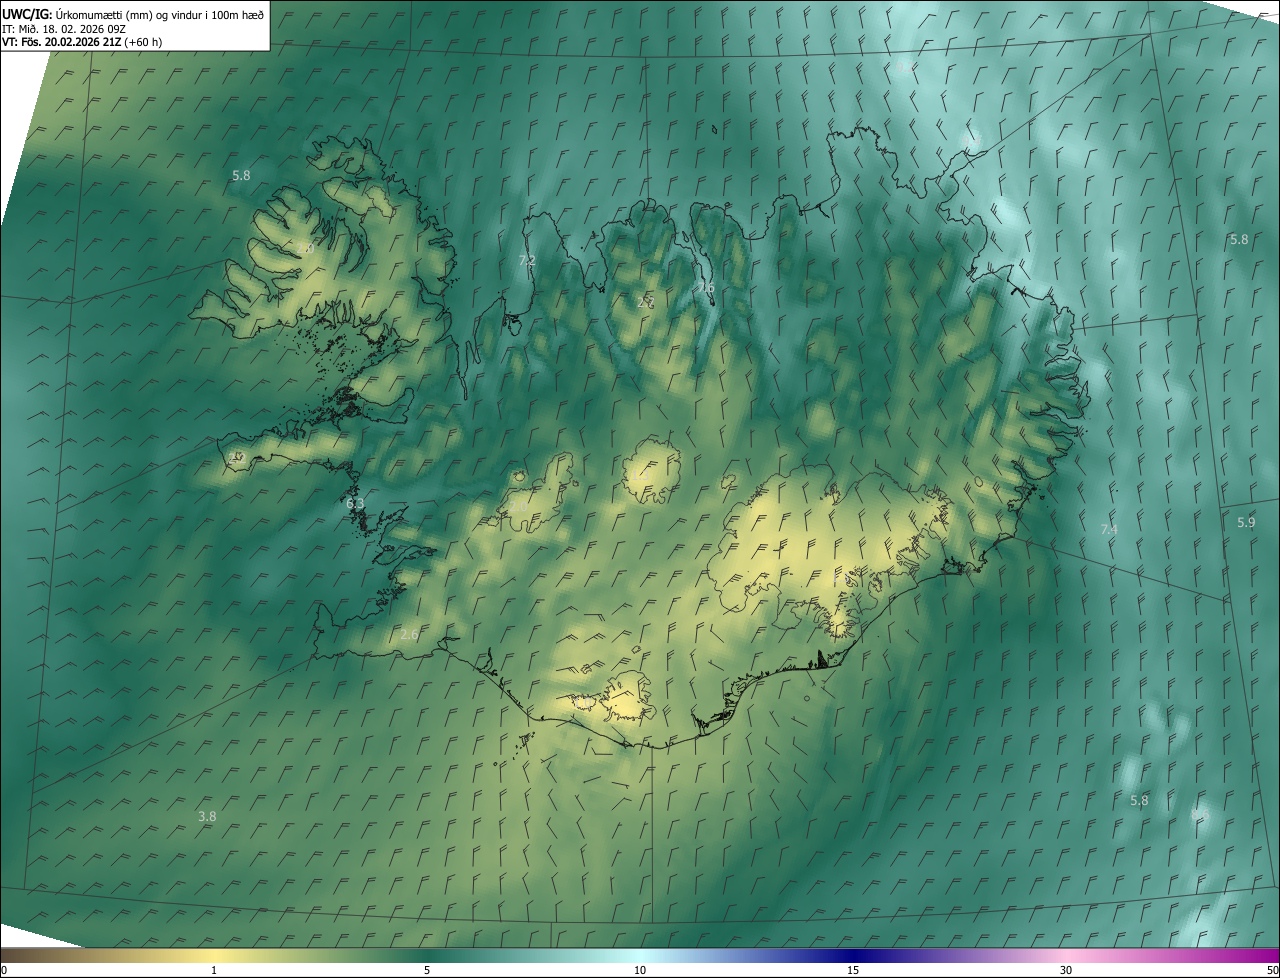Click the 0 tick label on the color bar

3,970
